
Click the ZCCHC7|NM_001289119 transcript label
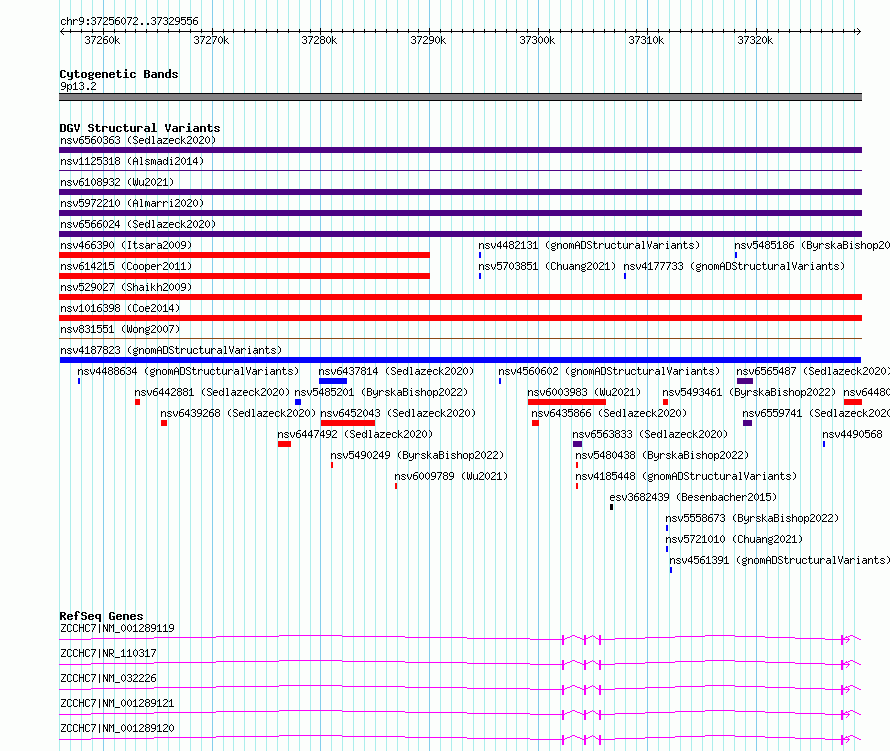117,628
